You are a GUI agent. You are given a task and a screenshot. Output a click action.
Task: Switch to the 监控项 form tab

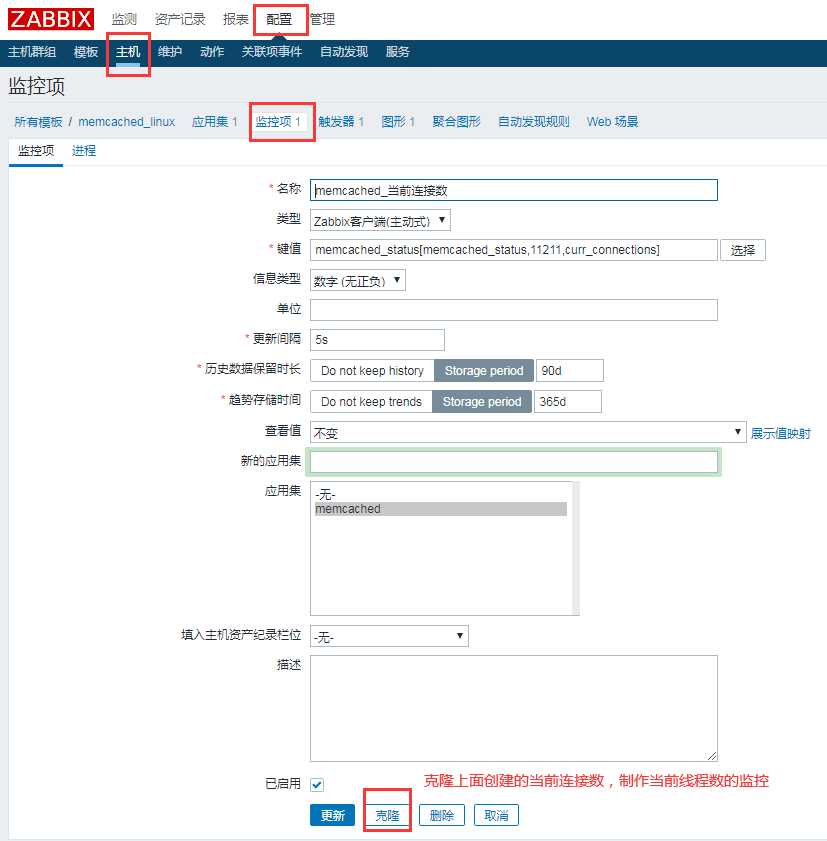click(x=36, y=151)
